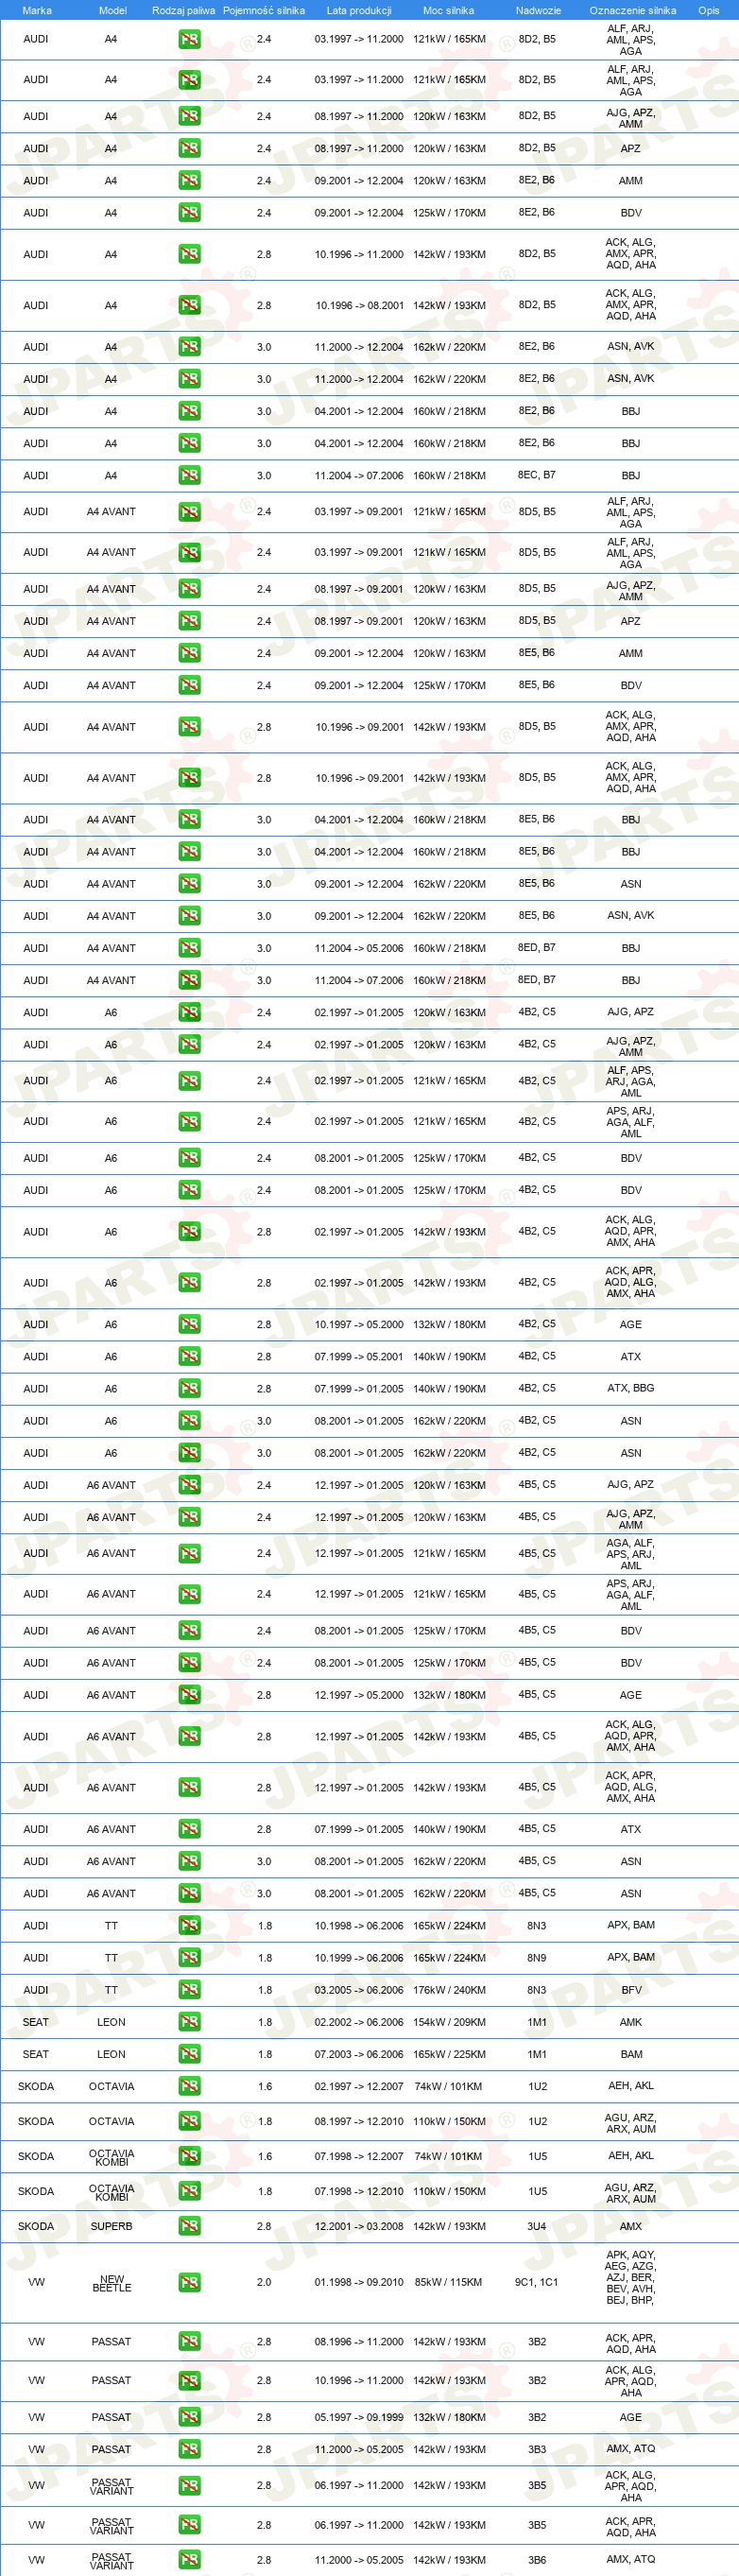Click fuel icon in OCTAVIA KOMBI 1.8 row
Viewport: 739px width, 2576px height.
(x=189, y=2191)
